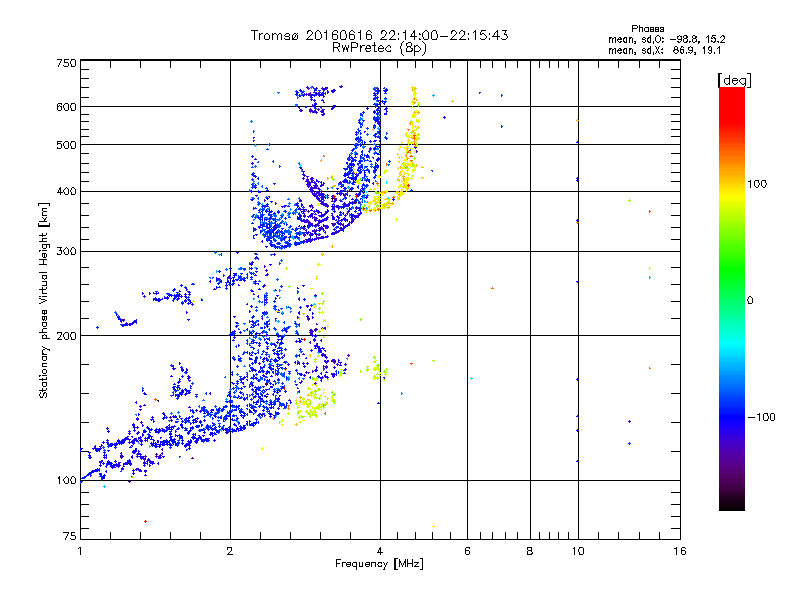This screenshot has height=600, width=800.
Task: Click the x-axis tick label '8'
Action: point(530,551)
